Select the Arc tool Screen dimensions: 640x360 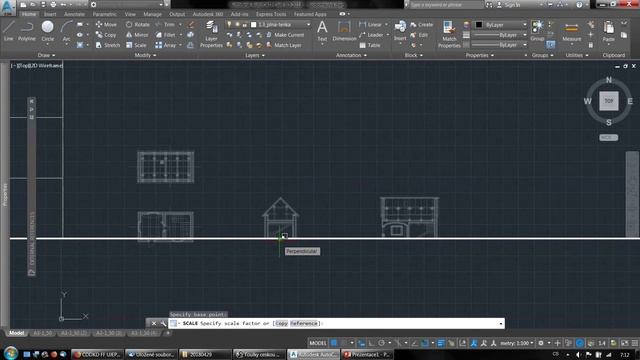[66, 31]
